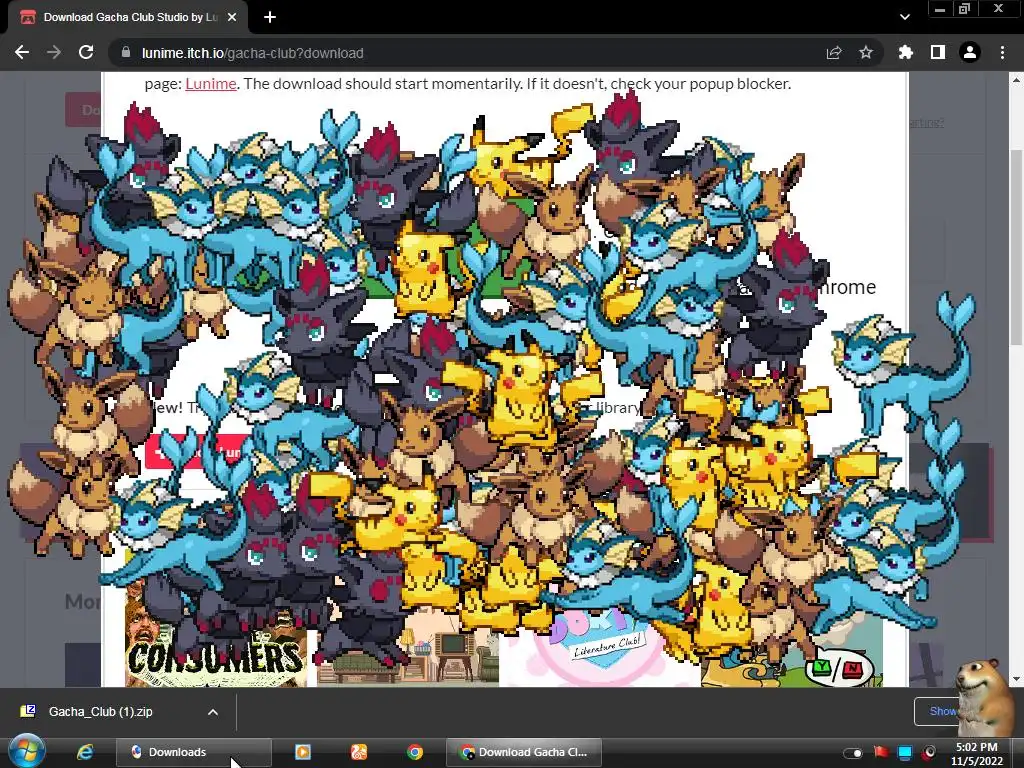This screenshot has height=768, width=1024.
Task: Switch to the Downloads taskbar window
Action: 193,752
